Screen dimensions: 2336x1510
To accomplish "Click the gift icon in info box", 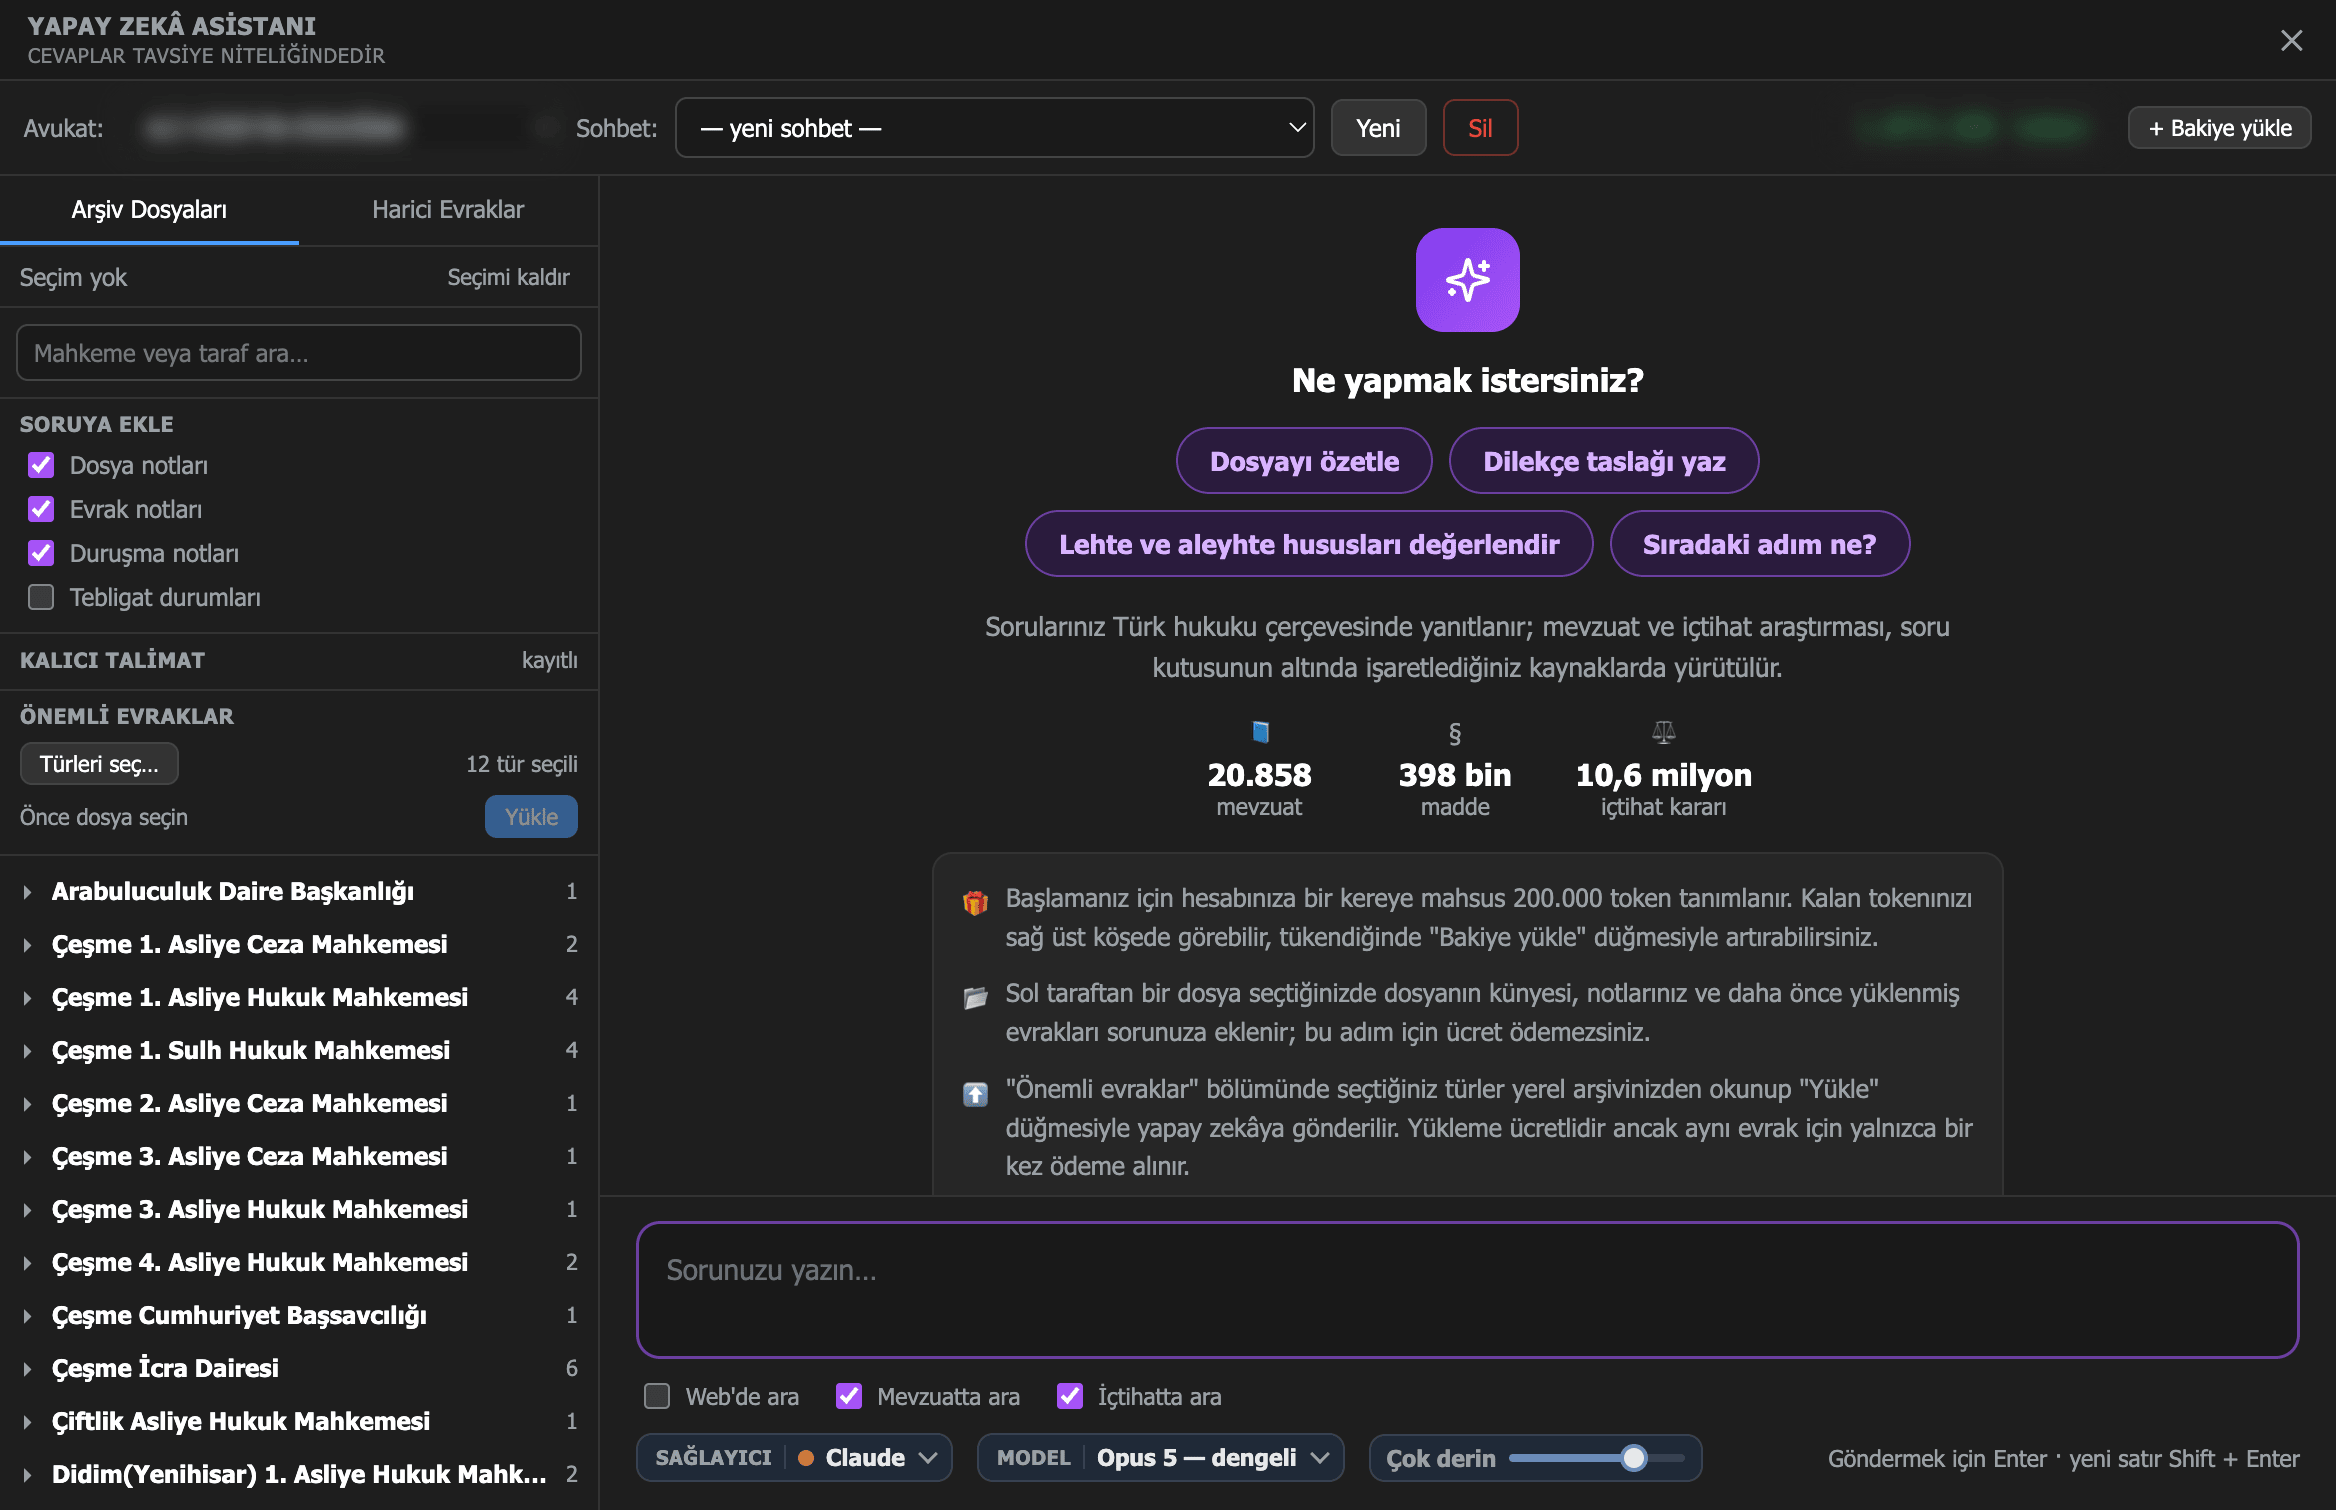I will click(975, 902).
